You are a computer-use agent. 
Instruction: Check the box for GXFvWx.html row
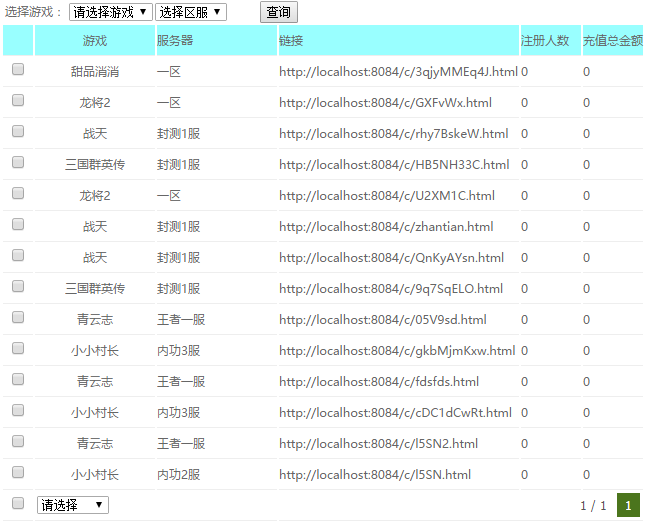pos(18,100)
